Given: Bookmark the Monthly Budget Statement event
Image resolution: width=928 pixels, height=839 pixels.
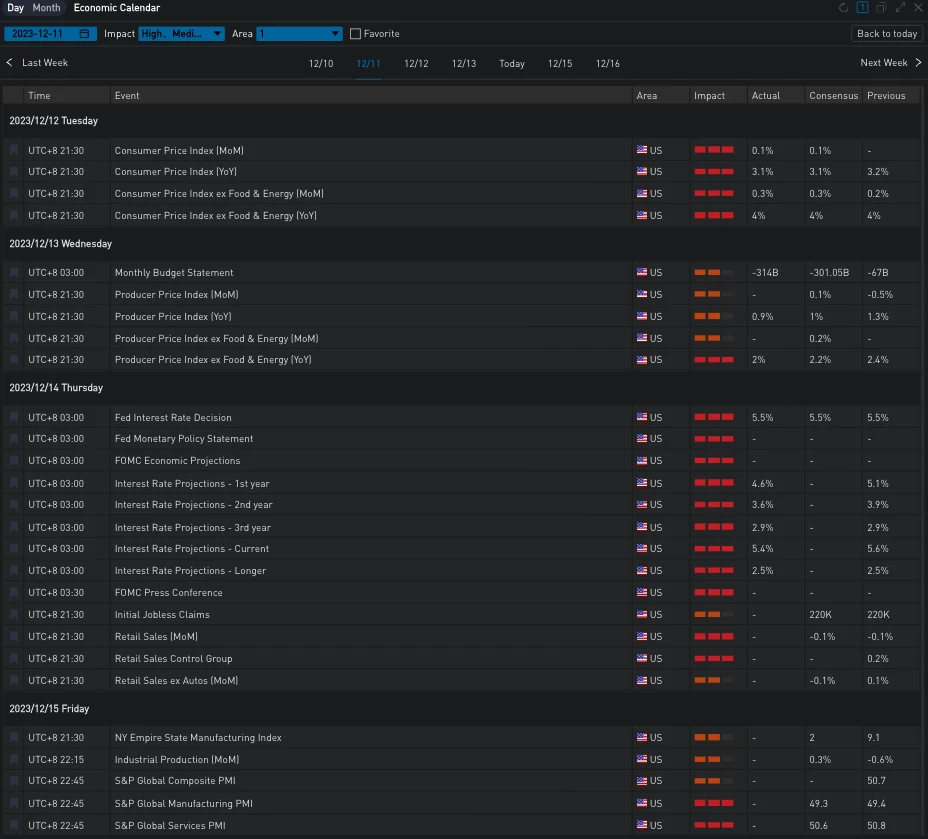Looking at the screenshot, I should click(x=14, y=272).
